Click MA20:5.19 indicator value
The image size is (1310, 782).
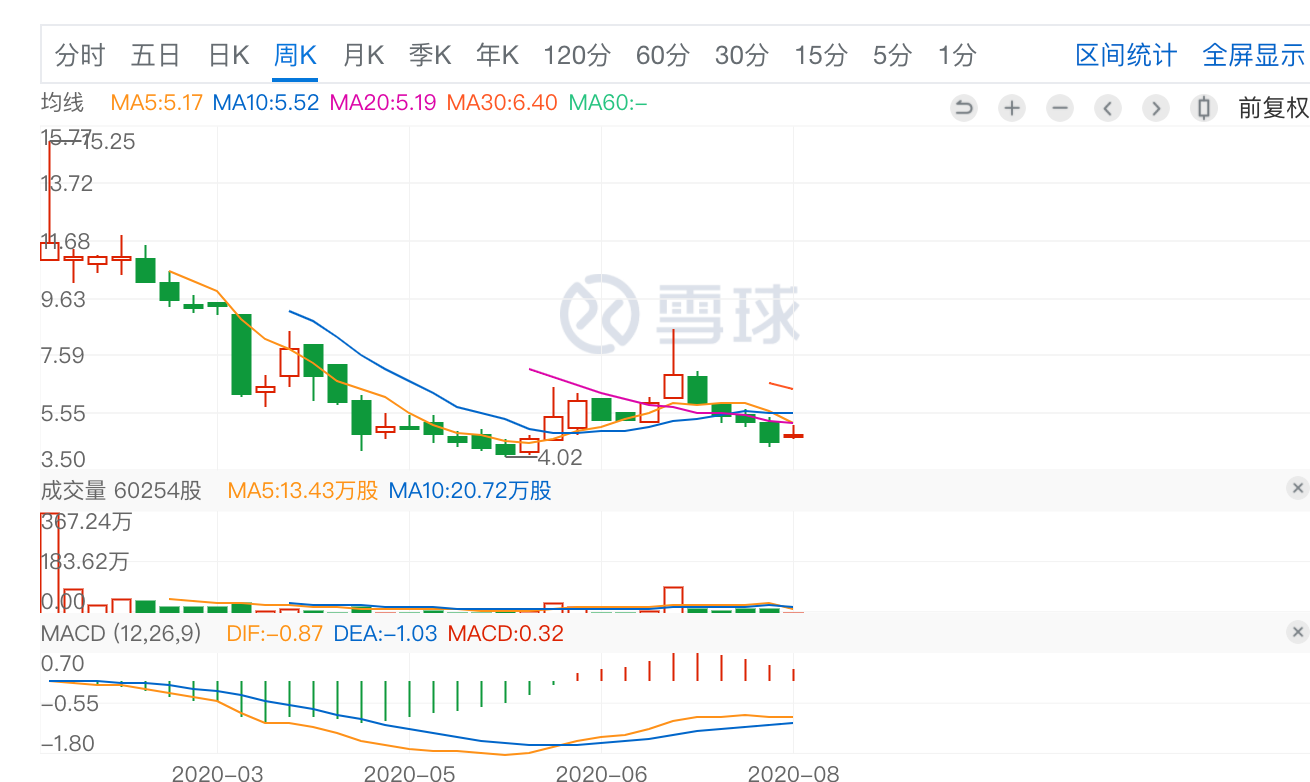(383, 102)
